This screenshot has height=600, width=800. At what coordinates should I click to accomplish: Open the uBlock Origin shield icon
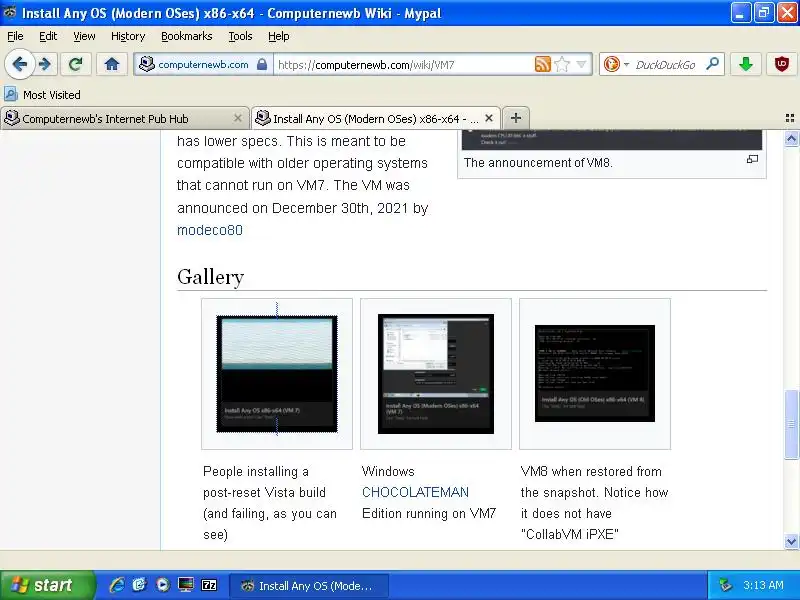click(x=782, y=64)
